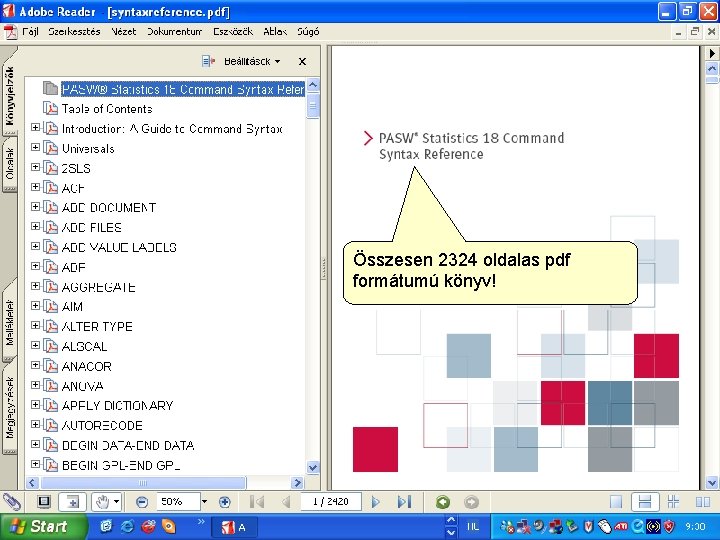This screenshot has height=540, width=720.
Task: Switch to the Megjegyzések side tab
Action: tap(10, 408)
